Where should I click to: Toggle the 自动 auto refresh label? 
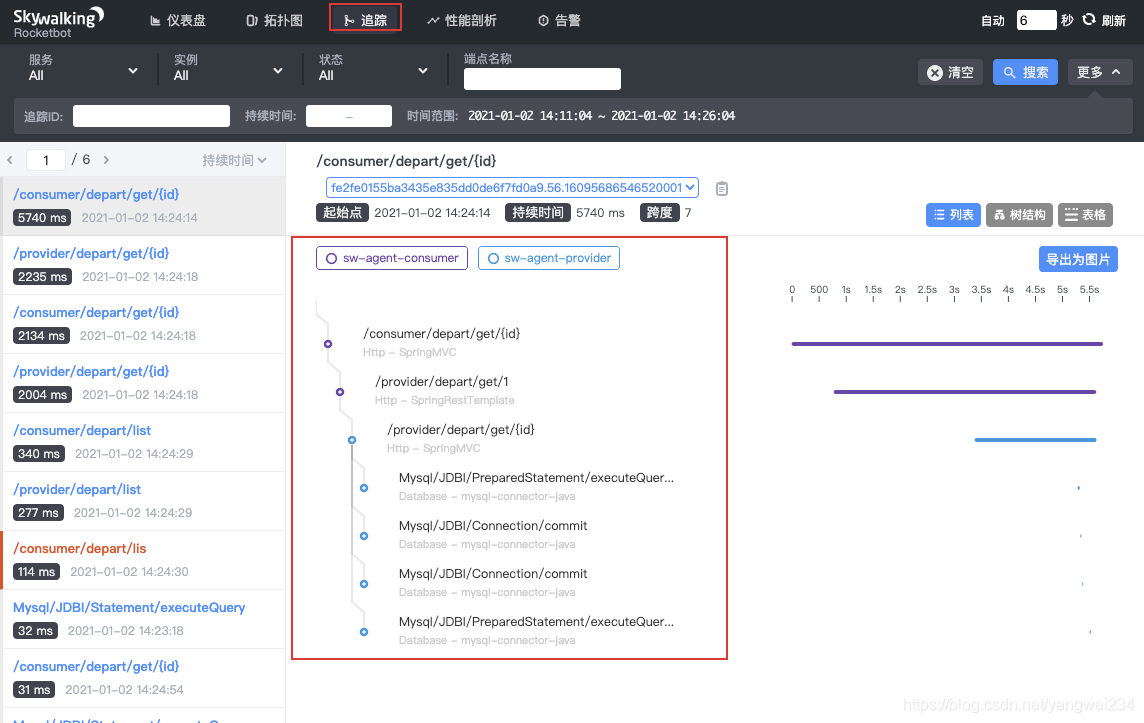coord(993,20)
